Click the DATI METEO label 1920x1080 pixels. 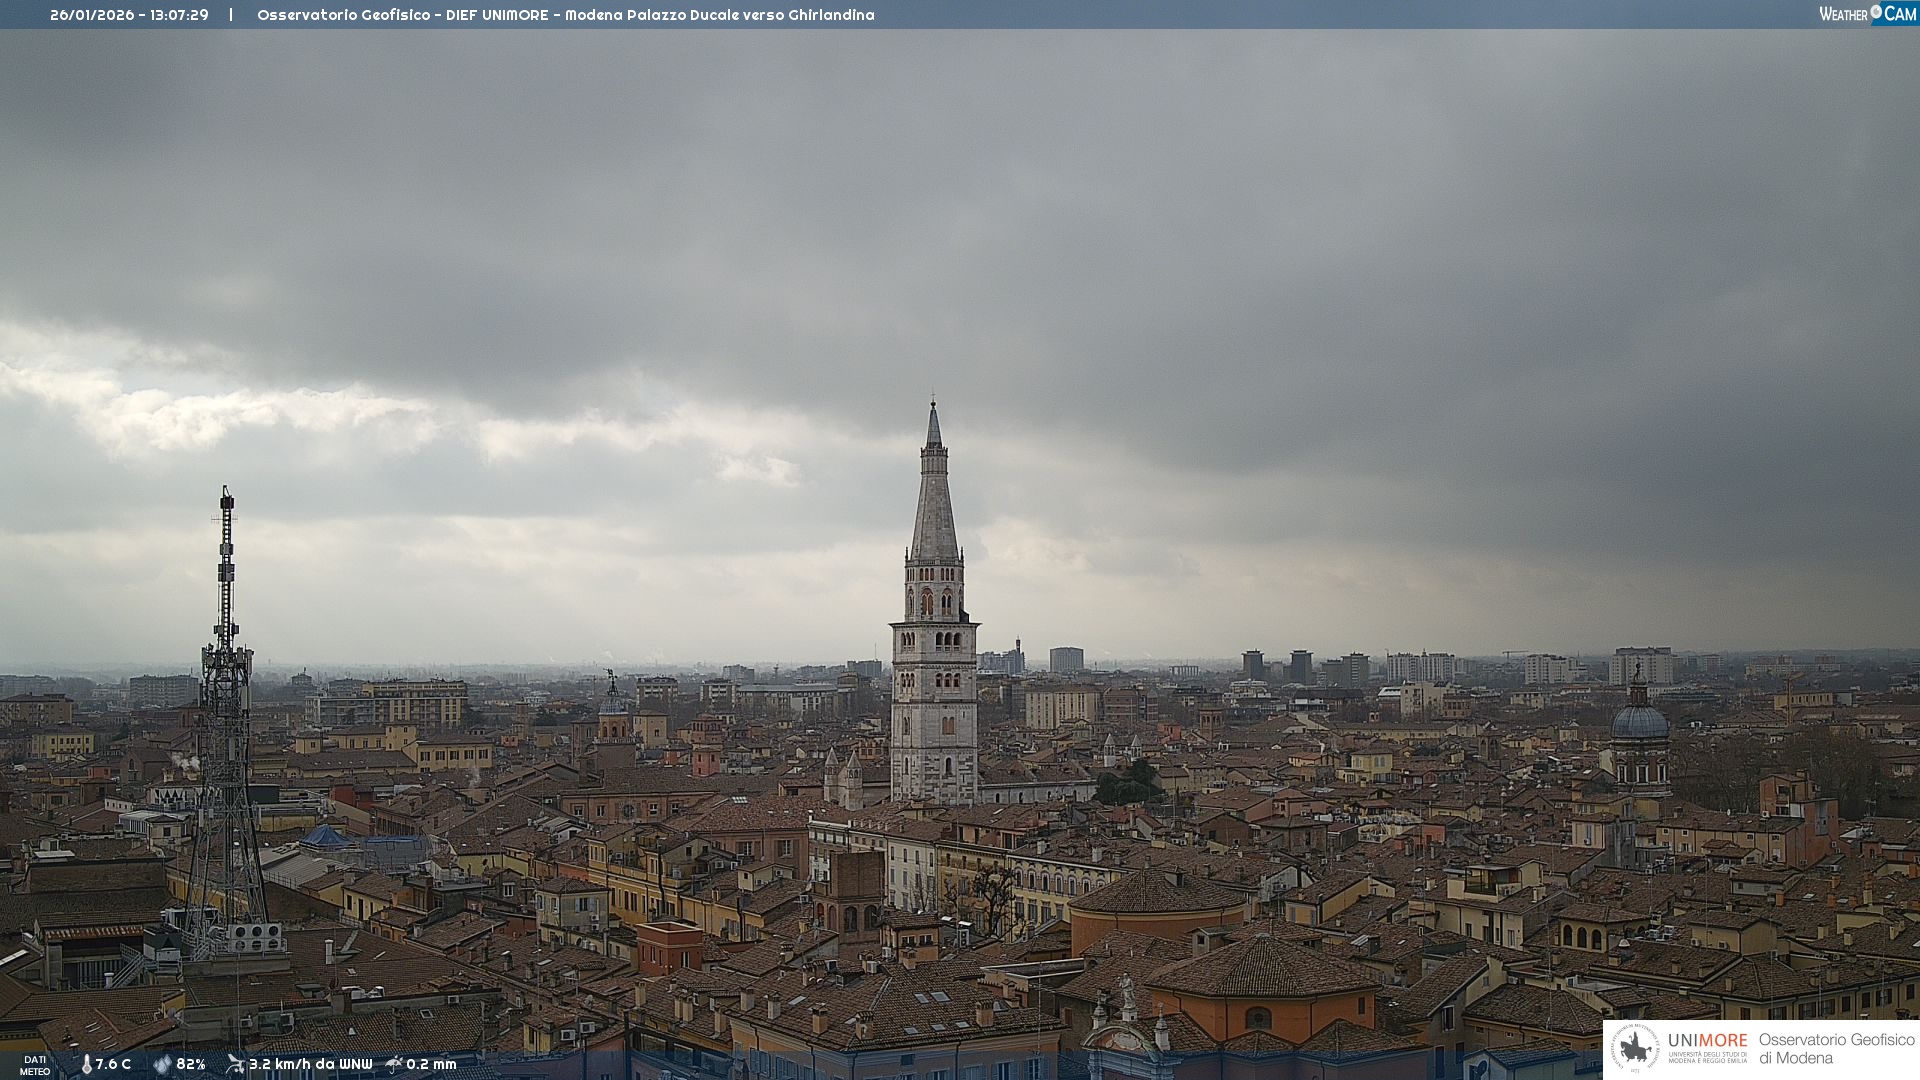[35, 1065]
